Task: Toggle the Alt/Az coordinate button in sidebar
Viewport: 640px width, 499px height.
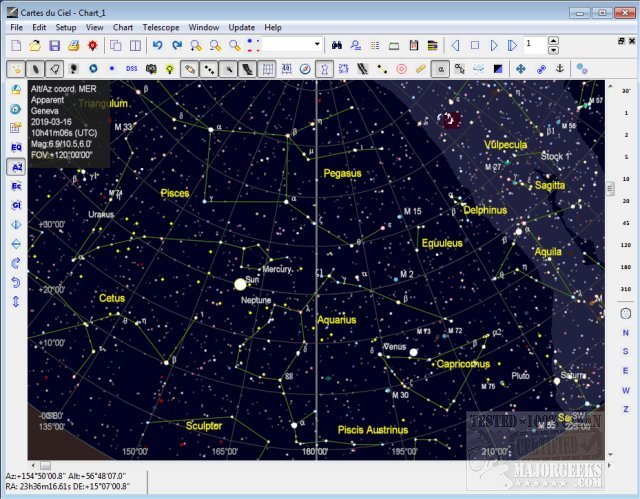Action: click(x=16, y=165)
